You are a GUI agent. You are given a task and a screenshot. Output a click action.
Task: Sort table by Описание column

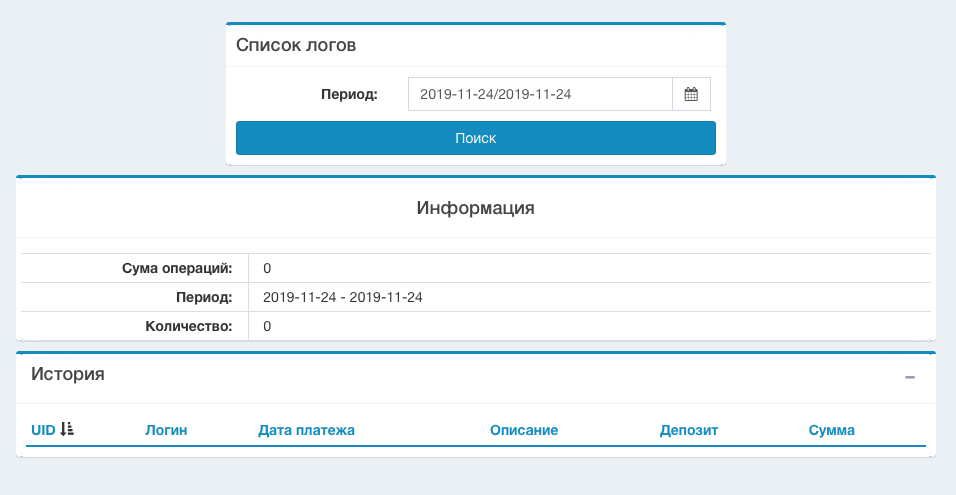click(523, 430)
